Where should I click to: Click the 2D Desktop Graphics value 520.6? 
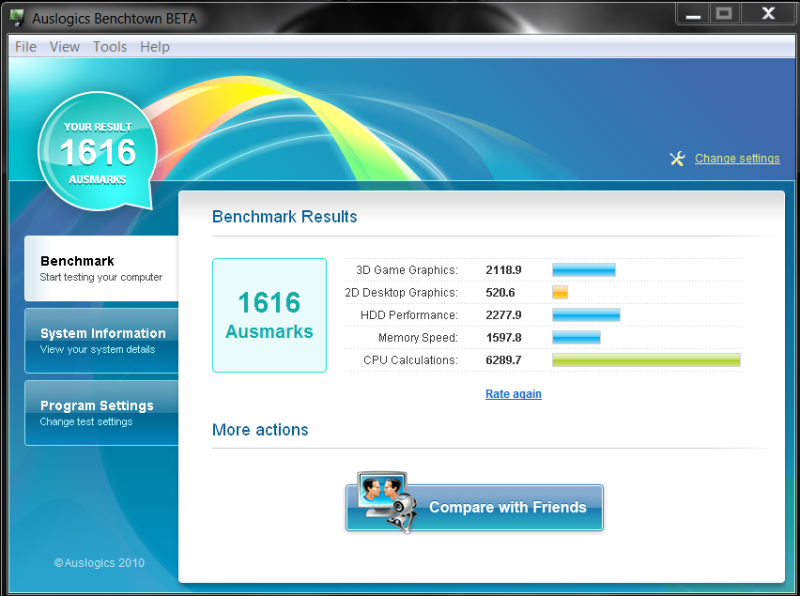500,292
